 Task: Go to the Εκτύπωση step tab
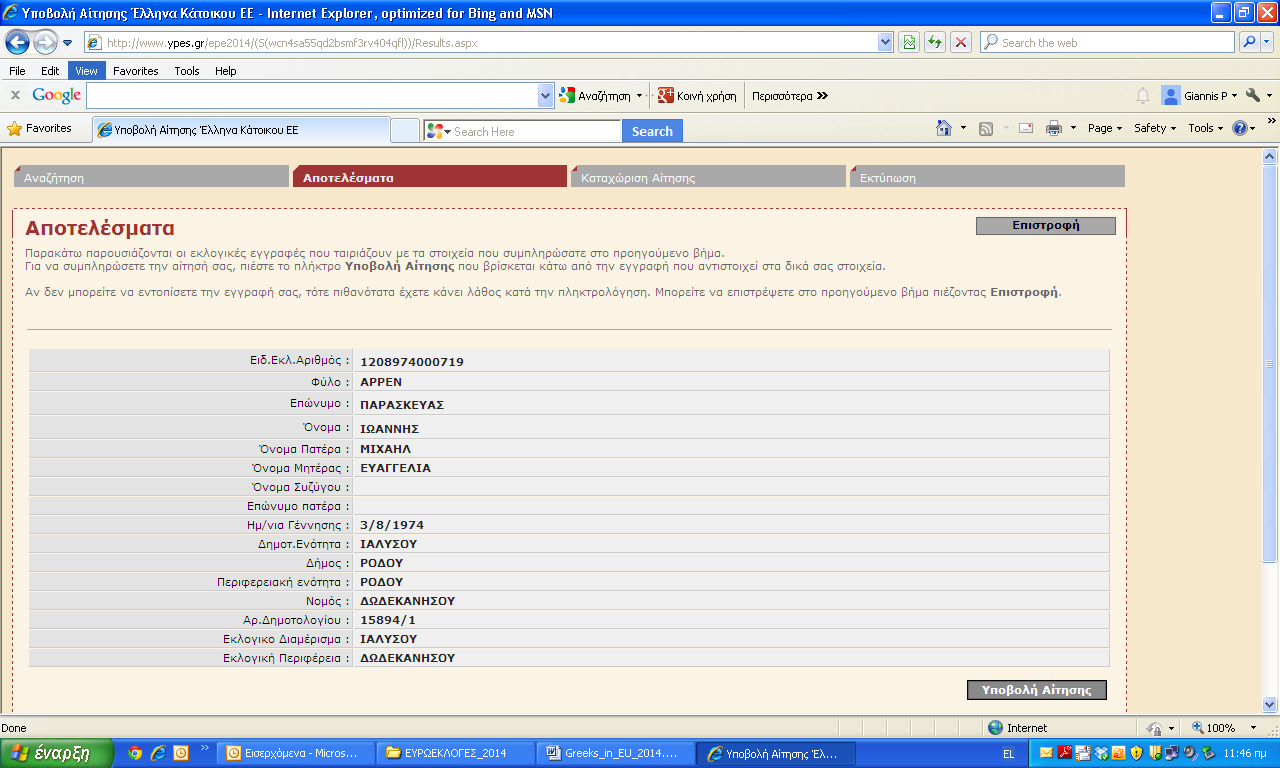(x=987, y=177)
